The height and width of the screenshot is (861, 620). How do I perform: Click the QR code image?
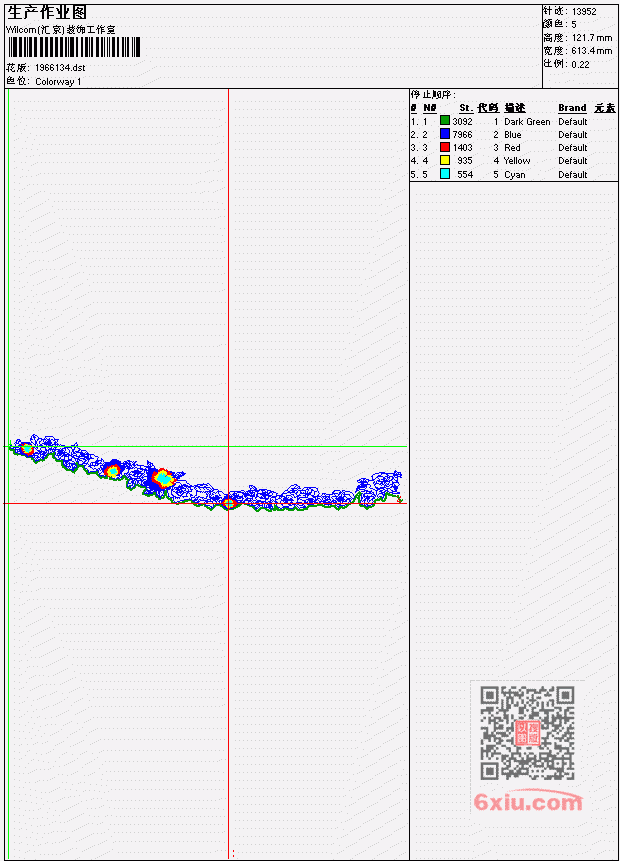(527, 732)
